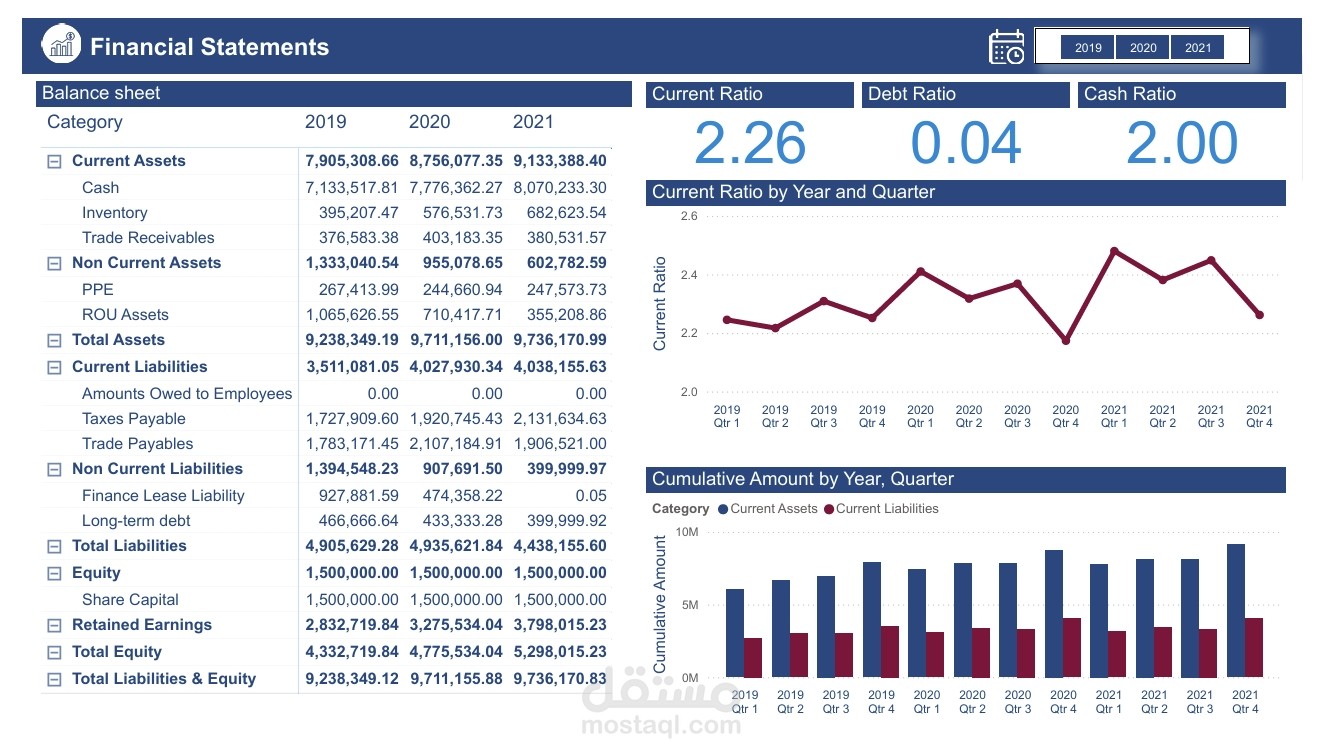Toggle Current Assets legend swatch
The width and height of the screenshot is (1324, 754).
click(723, 509)
